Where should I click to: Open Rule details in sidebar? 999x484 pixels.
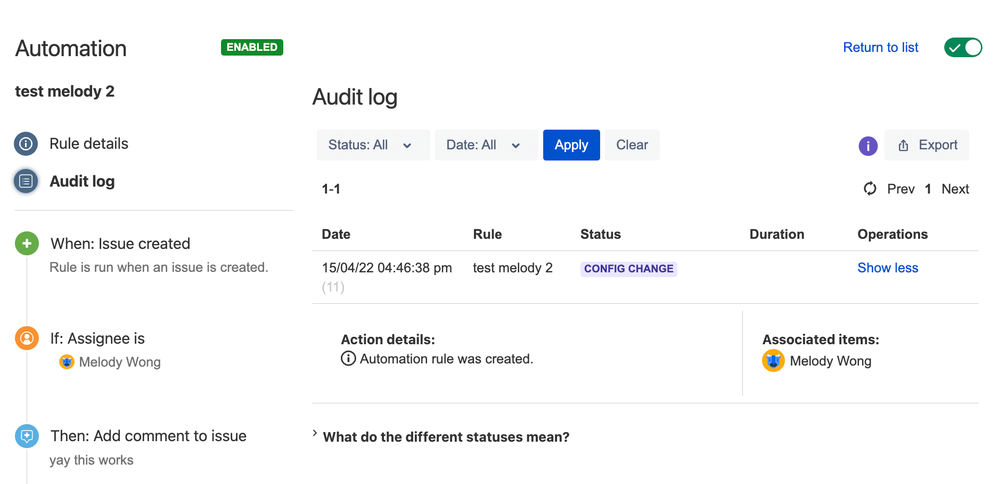(89, 144)
